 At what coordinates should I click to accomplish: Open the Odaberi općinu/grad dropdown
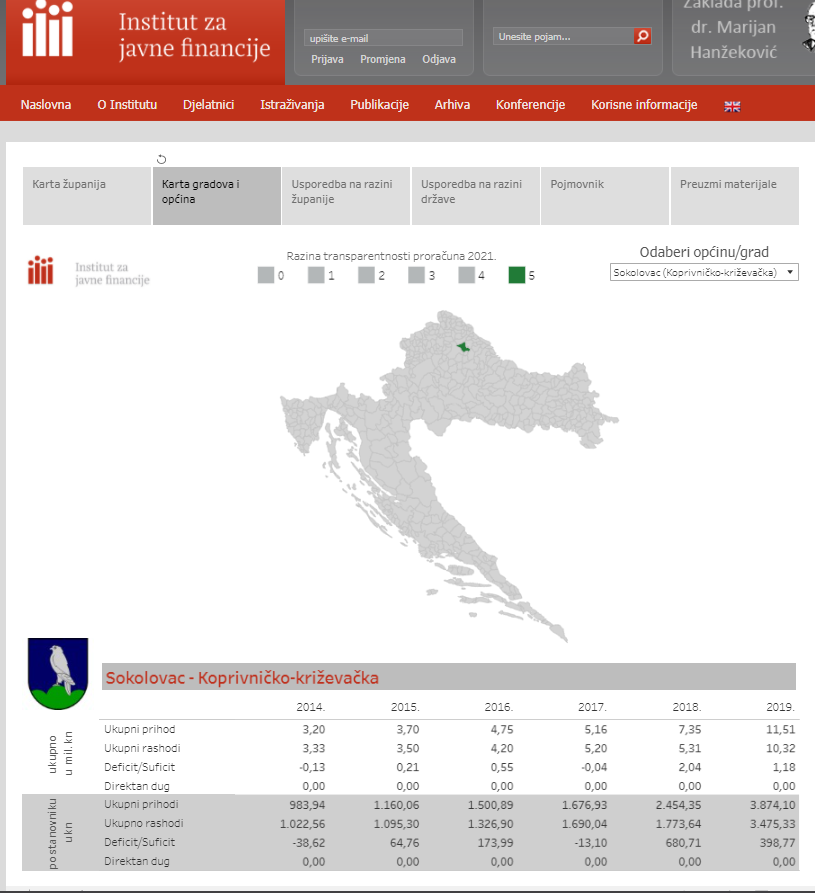pyautogui.click(x=704, y=272)
